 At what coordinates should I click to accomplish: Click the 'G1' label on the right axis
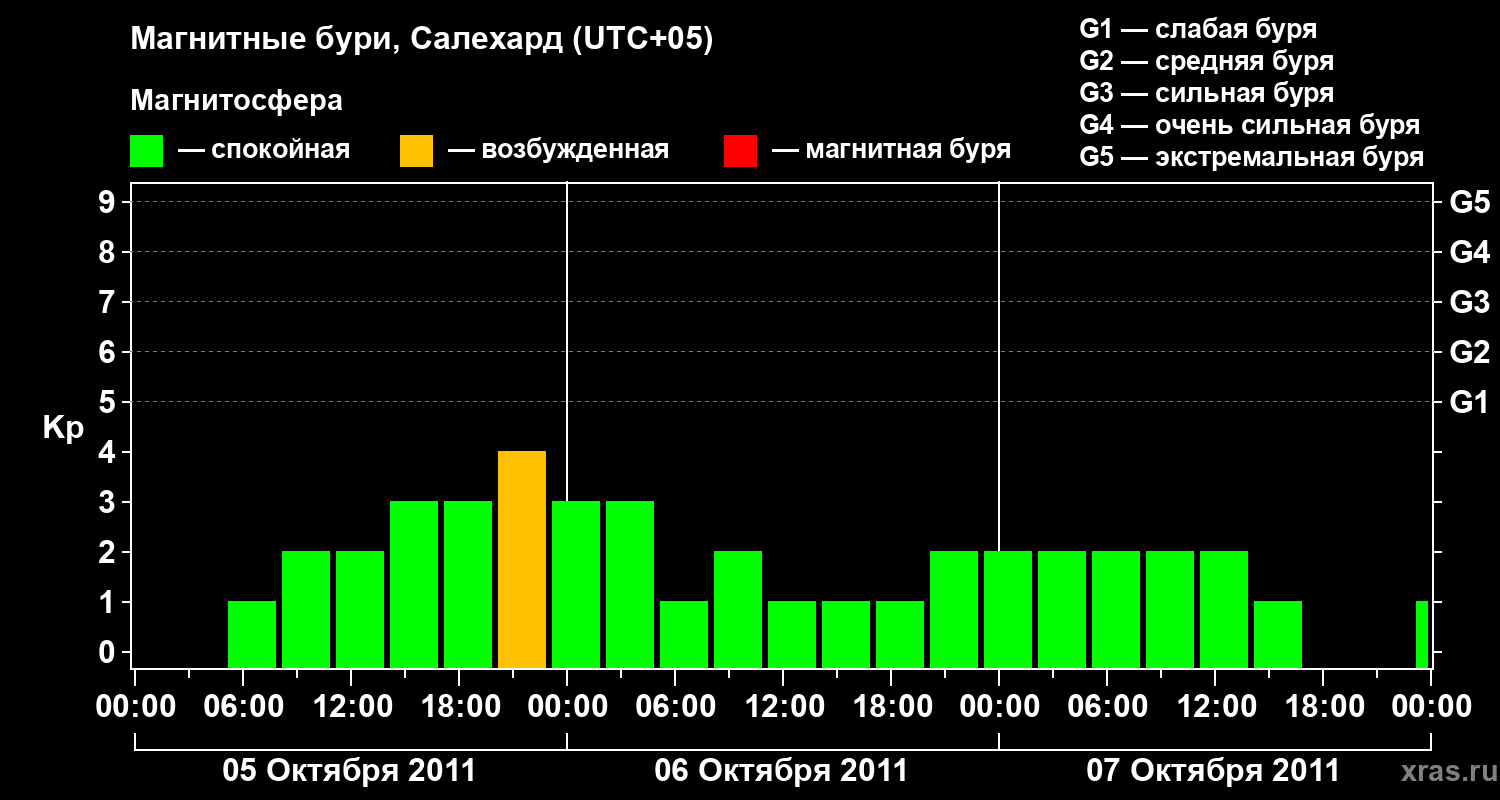(x=1469, y=402)
